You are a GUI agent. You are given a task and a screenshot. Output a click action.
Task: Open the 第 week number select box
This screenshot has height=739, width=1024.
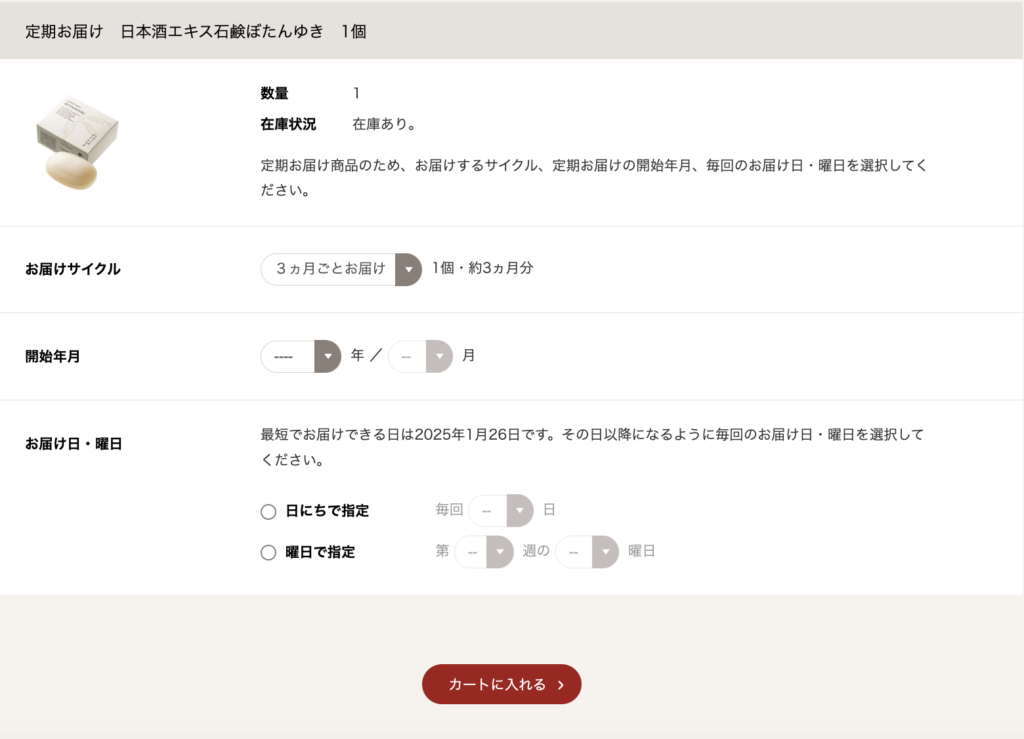click(484, 552)
